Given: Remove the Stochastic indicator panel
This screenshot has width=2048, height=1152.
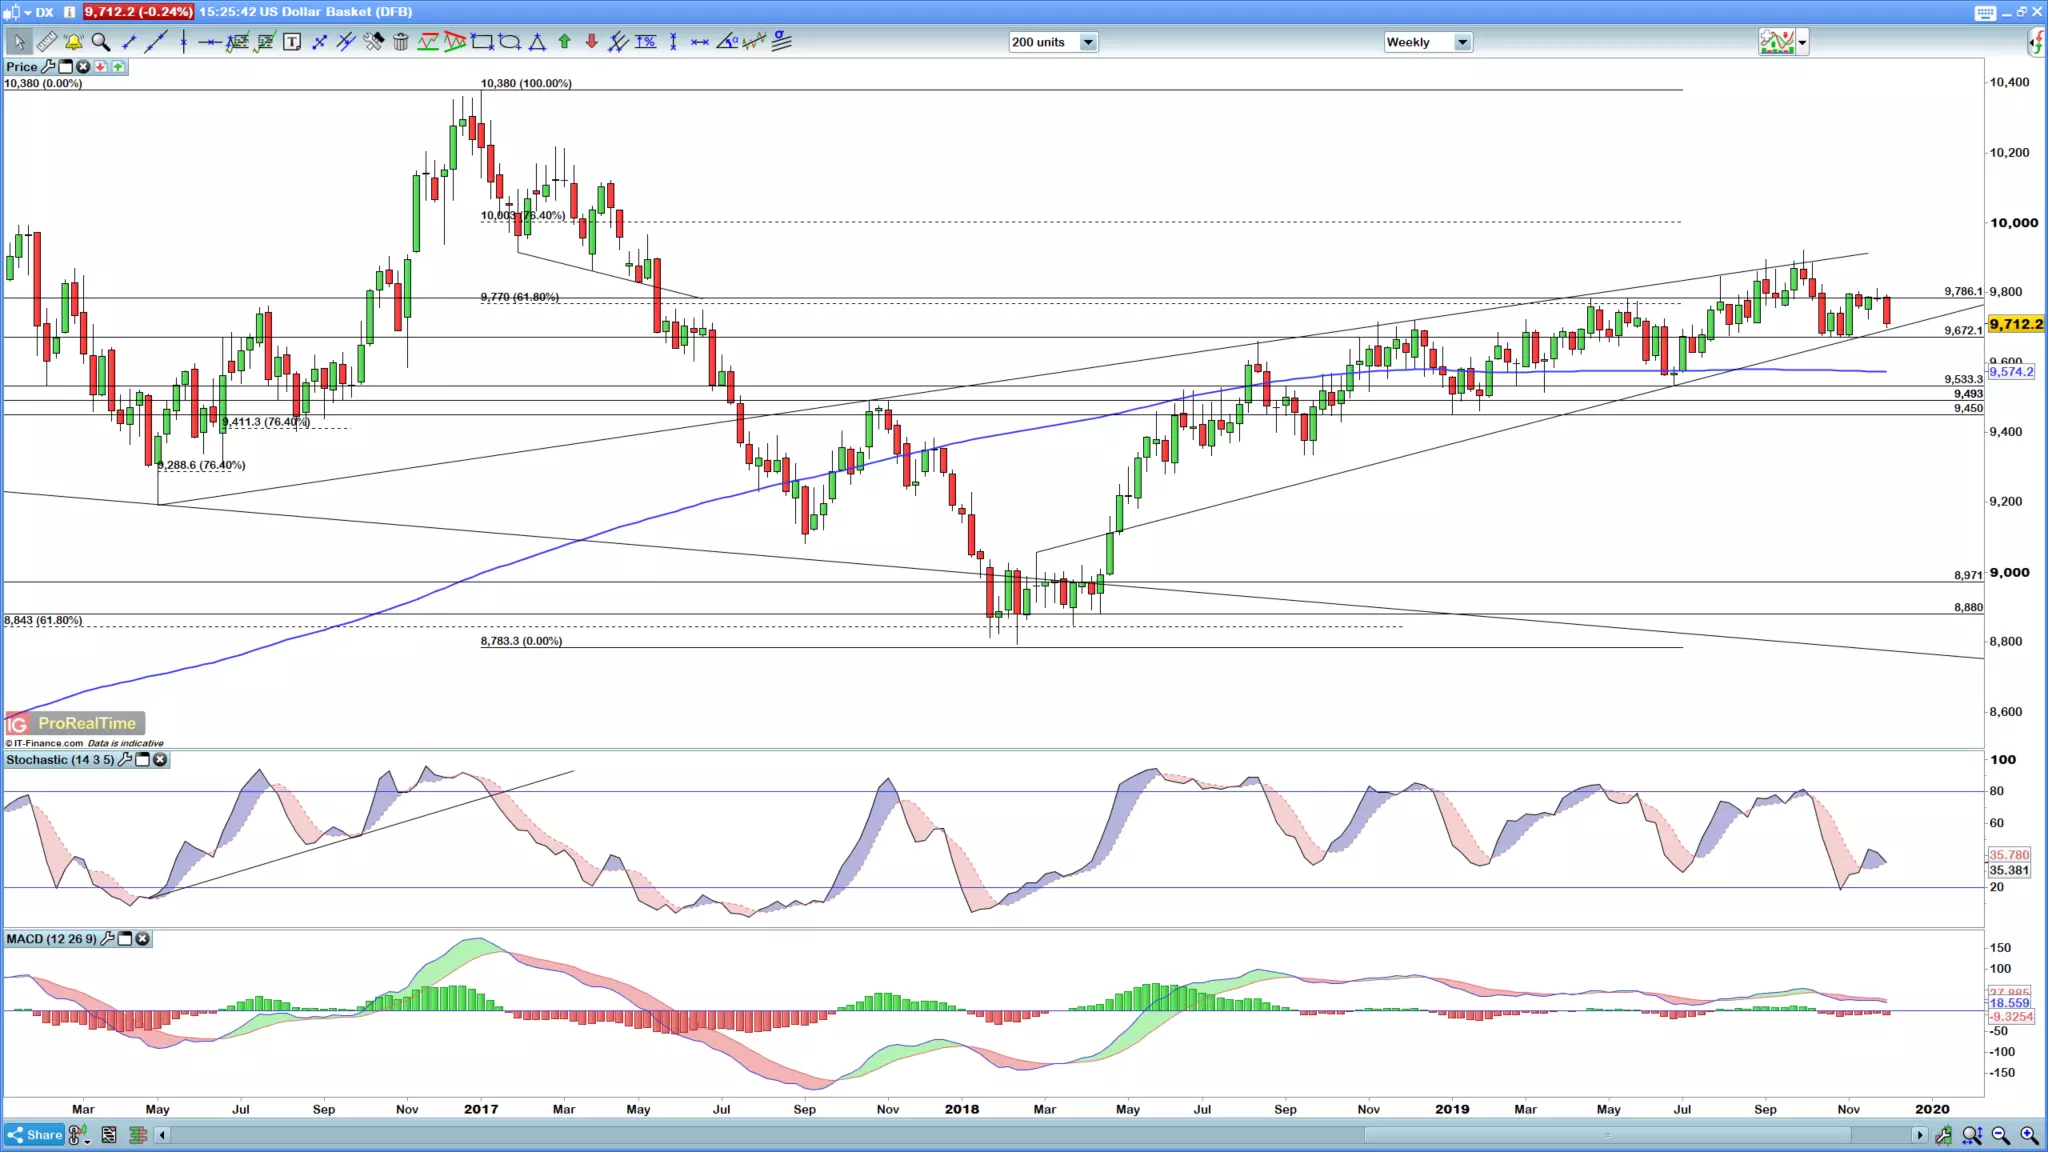Looking at the screenshot, I should (160, 760).
